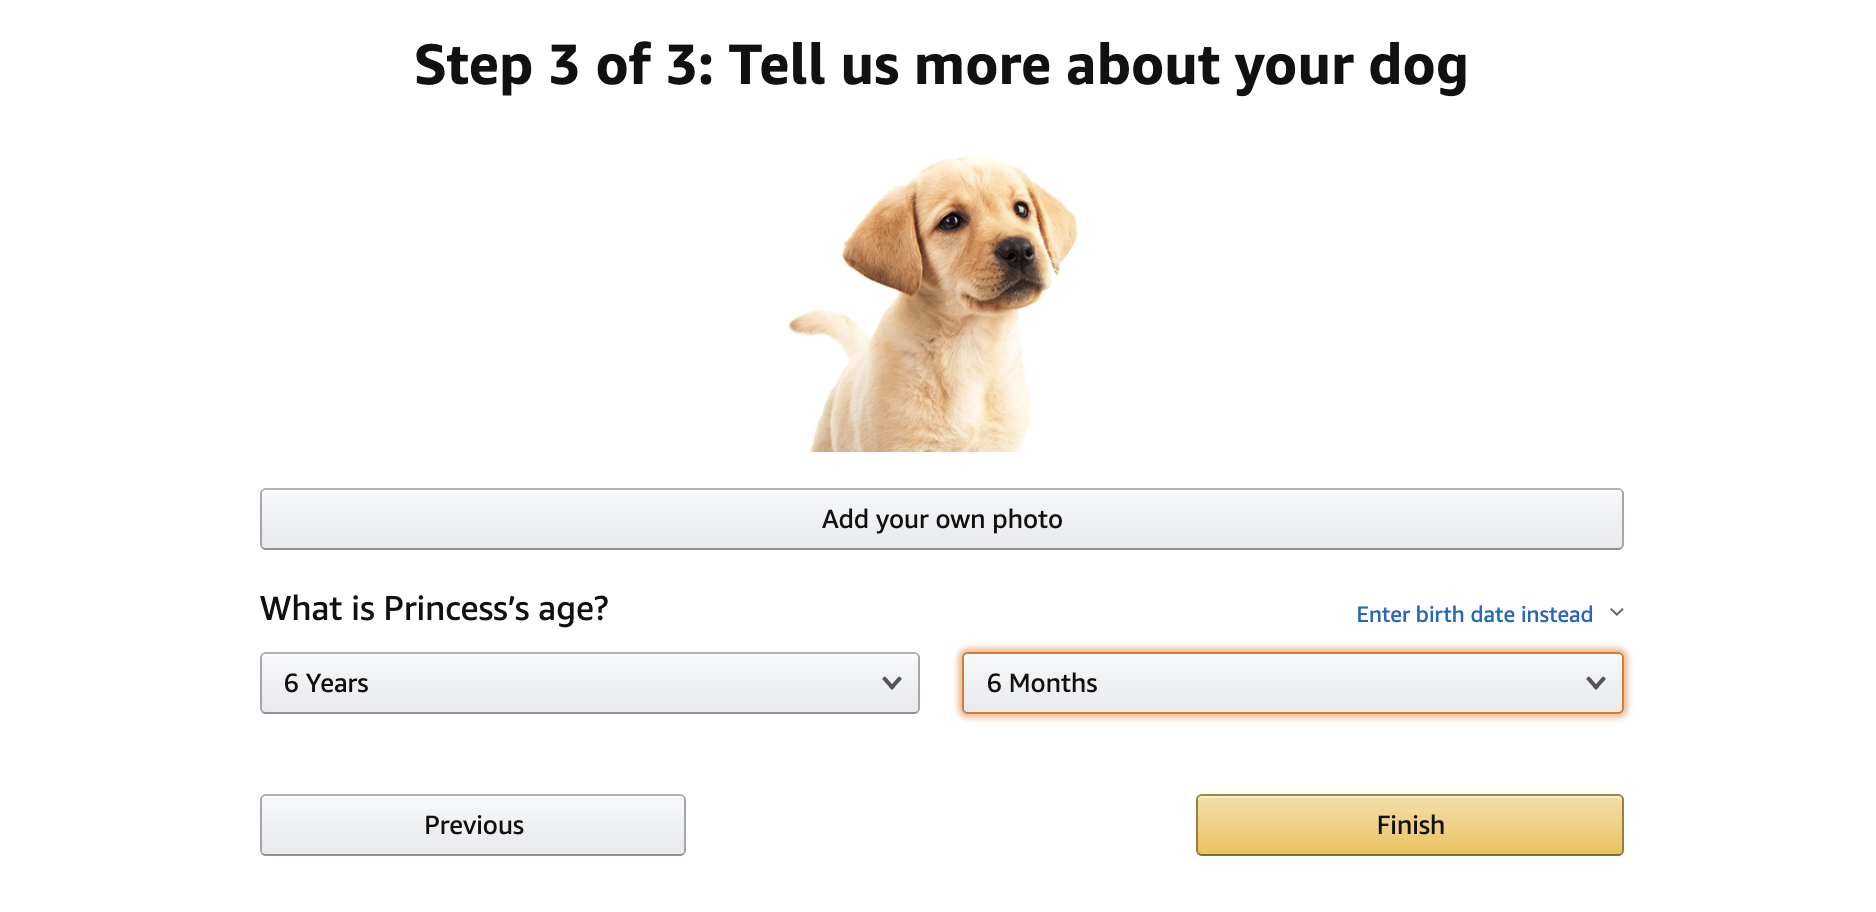Click the Previous button to go back
Screen dimensions: 1876x912
pyautogui.click(x=472, y=825)
